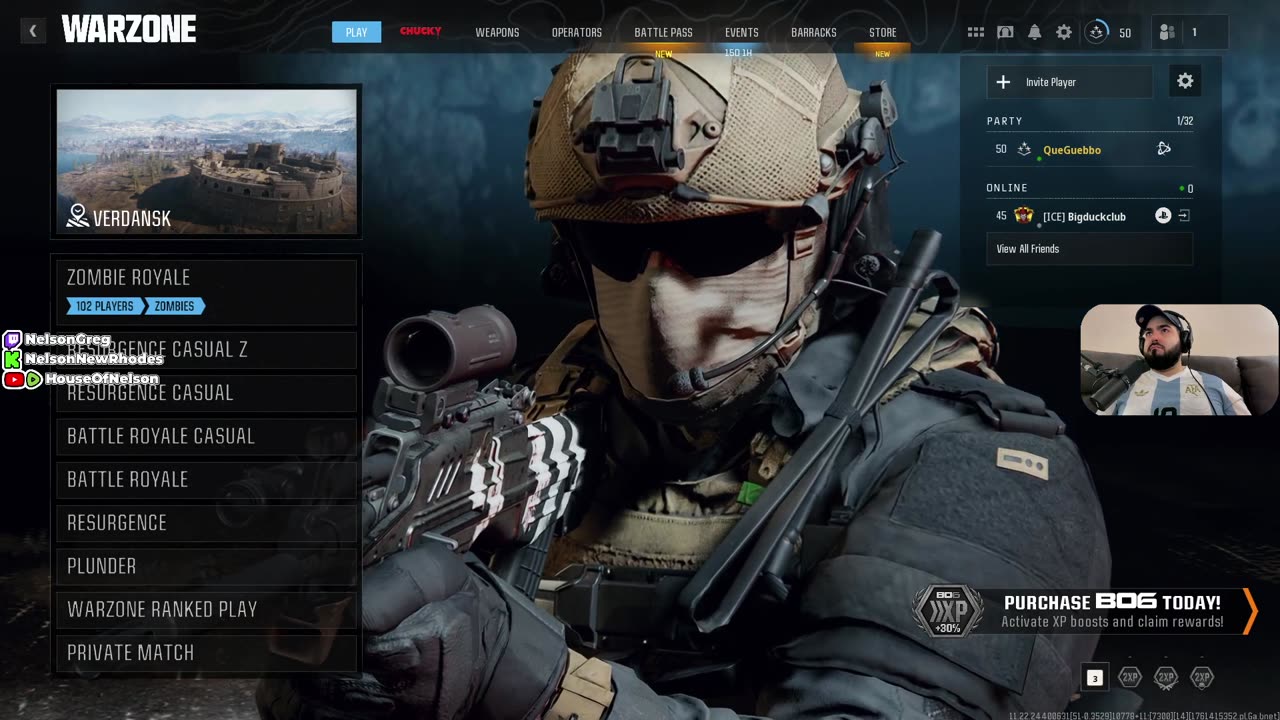The width and height of the screenshot is (1280, 720).
Task: Open the grid menu icon
Action: pyautogui.click(x=976, y=32)
